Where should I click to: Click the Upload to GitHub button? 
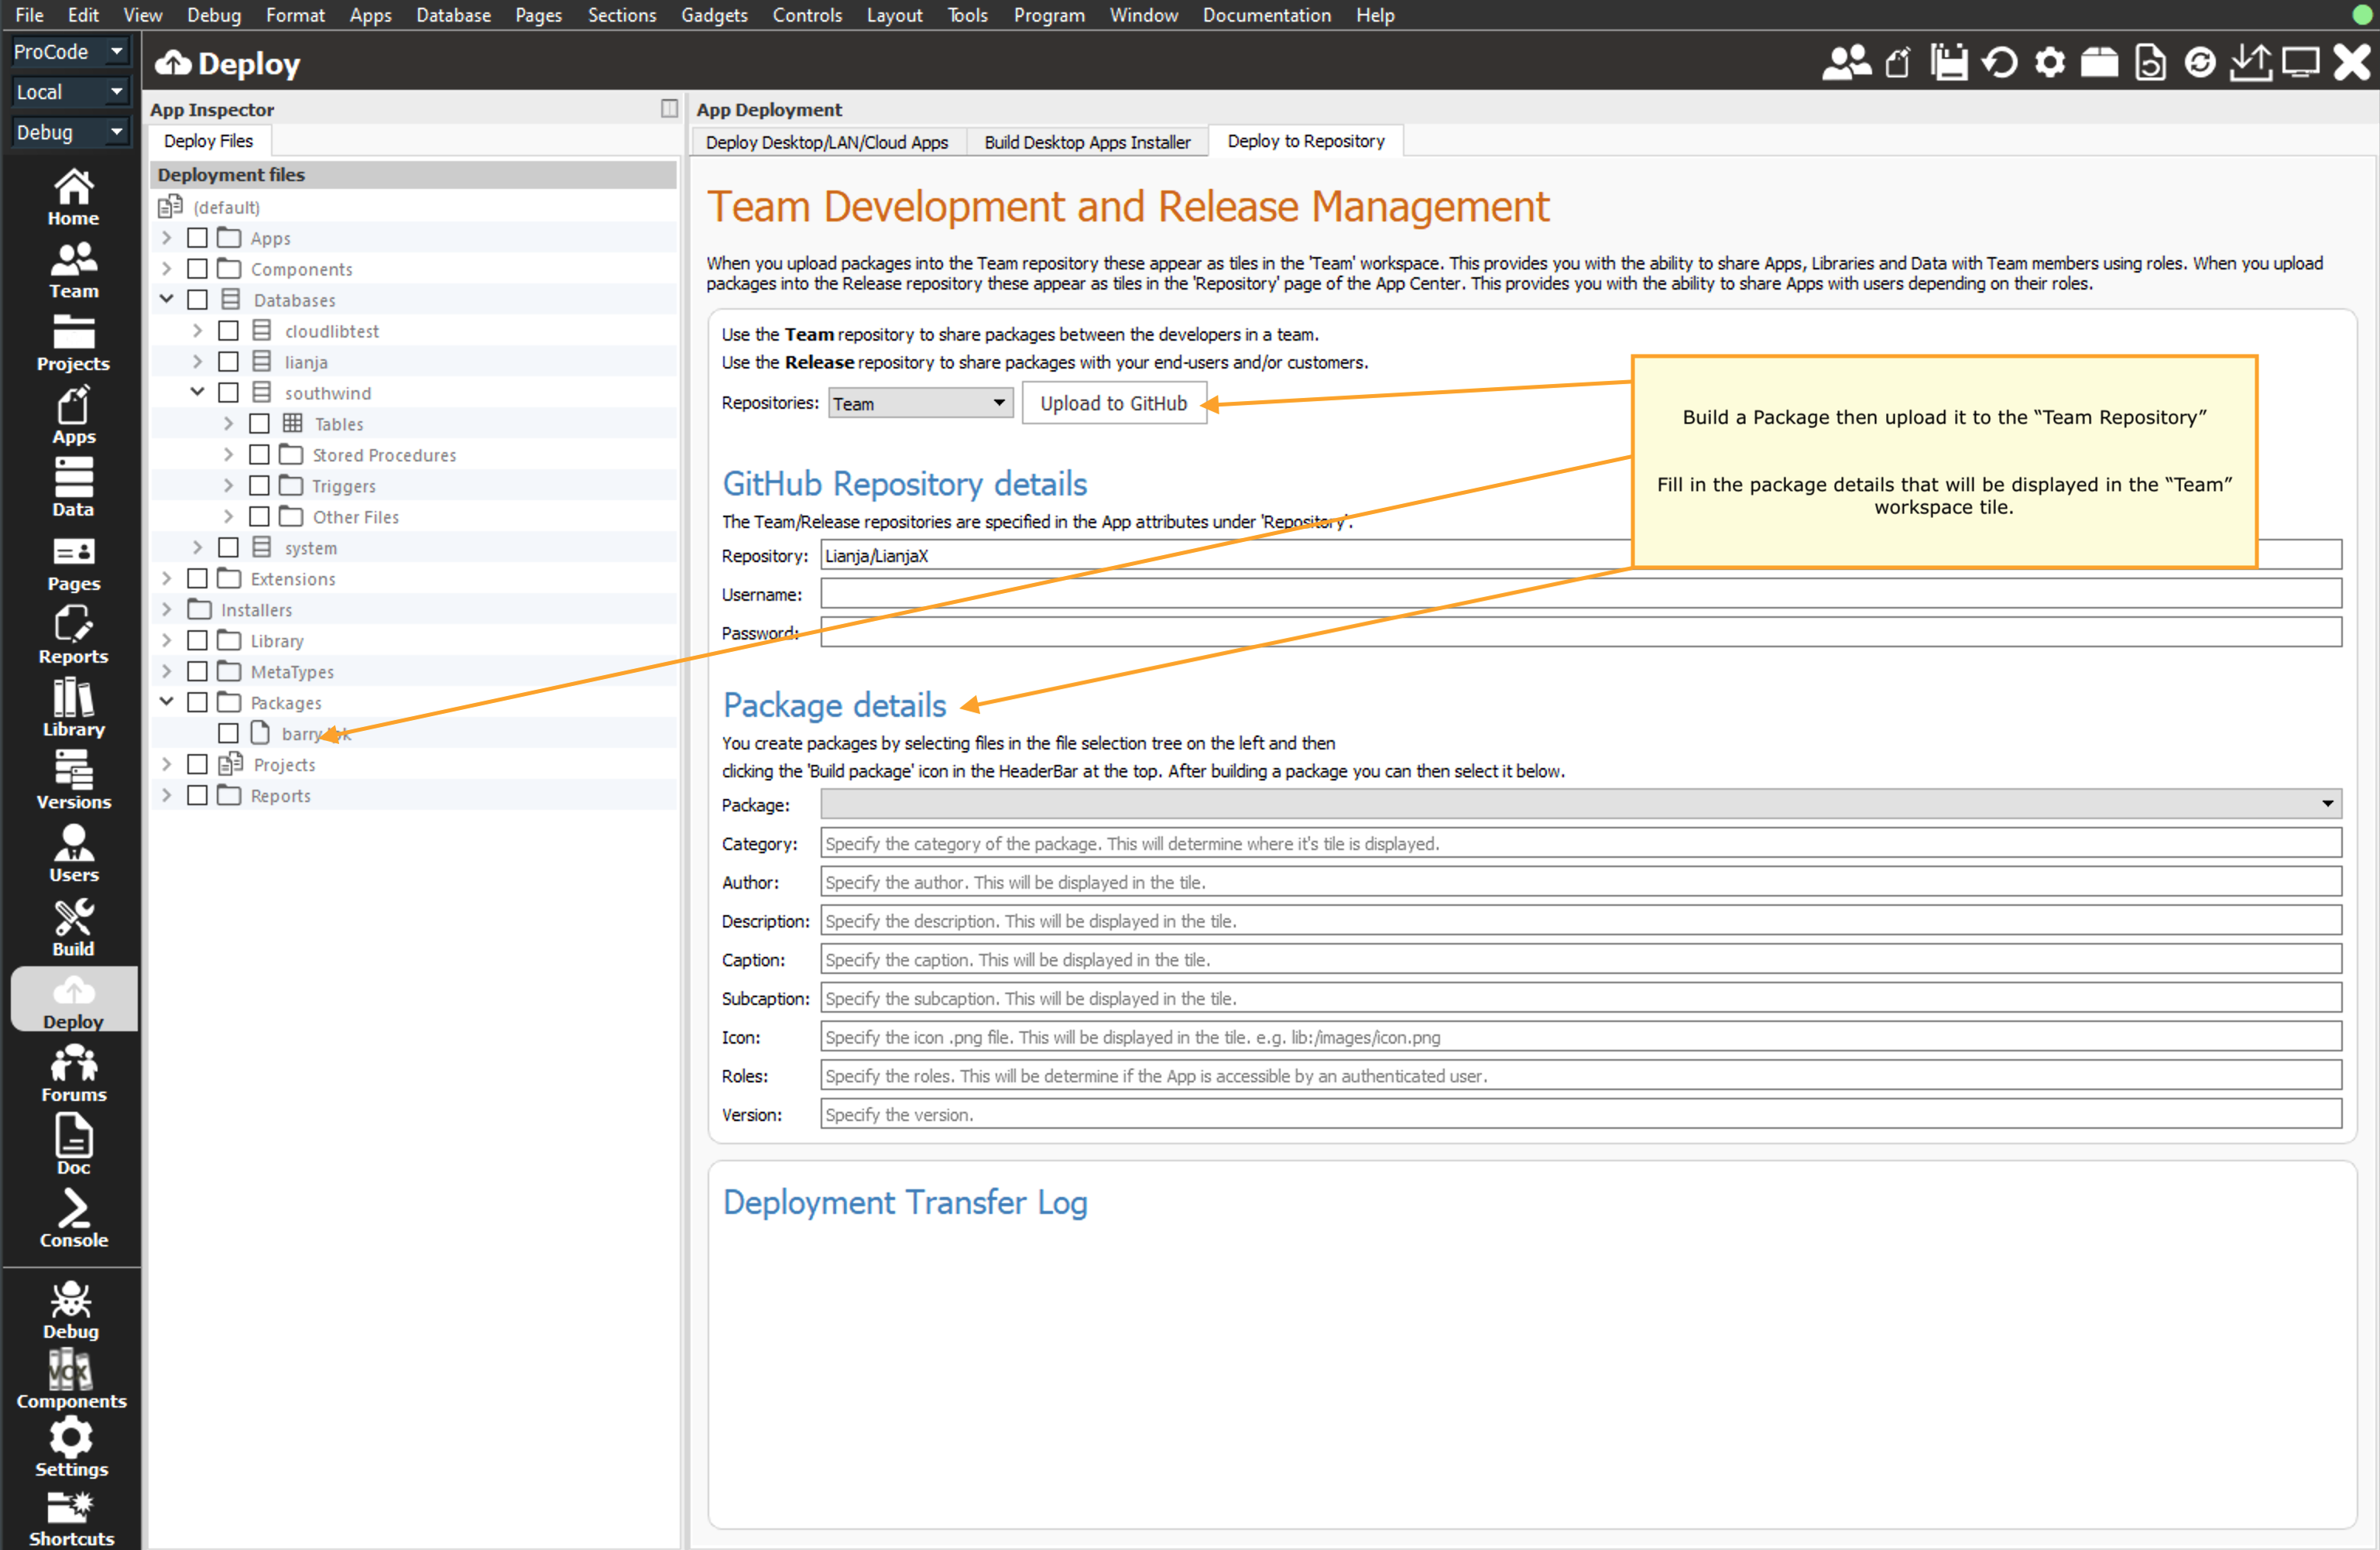click(x=1113, y=403)
